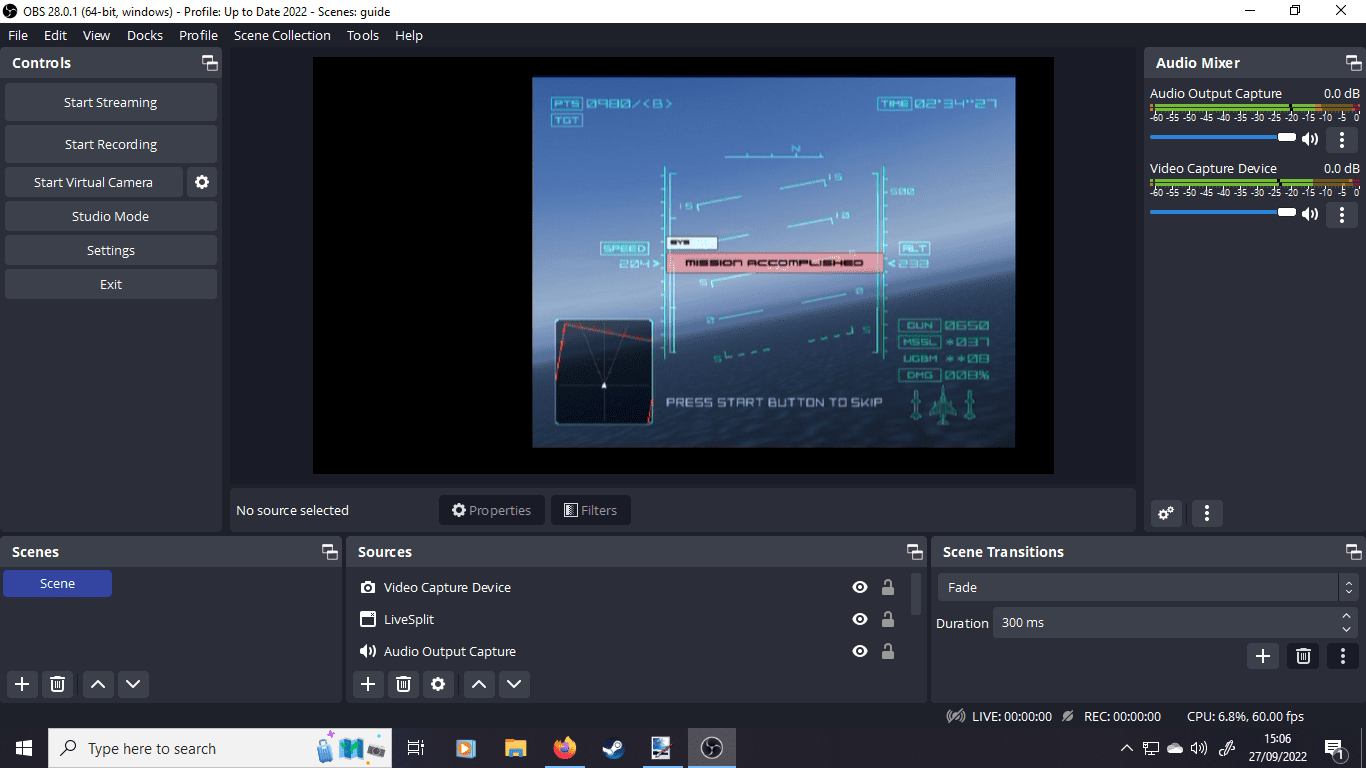Click Start Streaming button
Image resolution: width=1366 pixels, height=768 pixels.
click(x=111, y=102)
